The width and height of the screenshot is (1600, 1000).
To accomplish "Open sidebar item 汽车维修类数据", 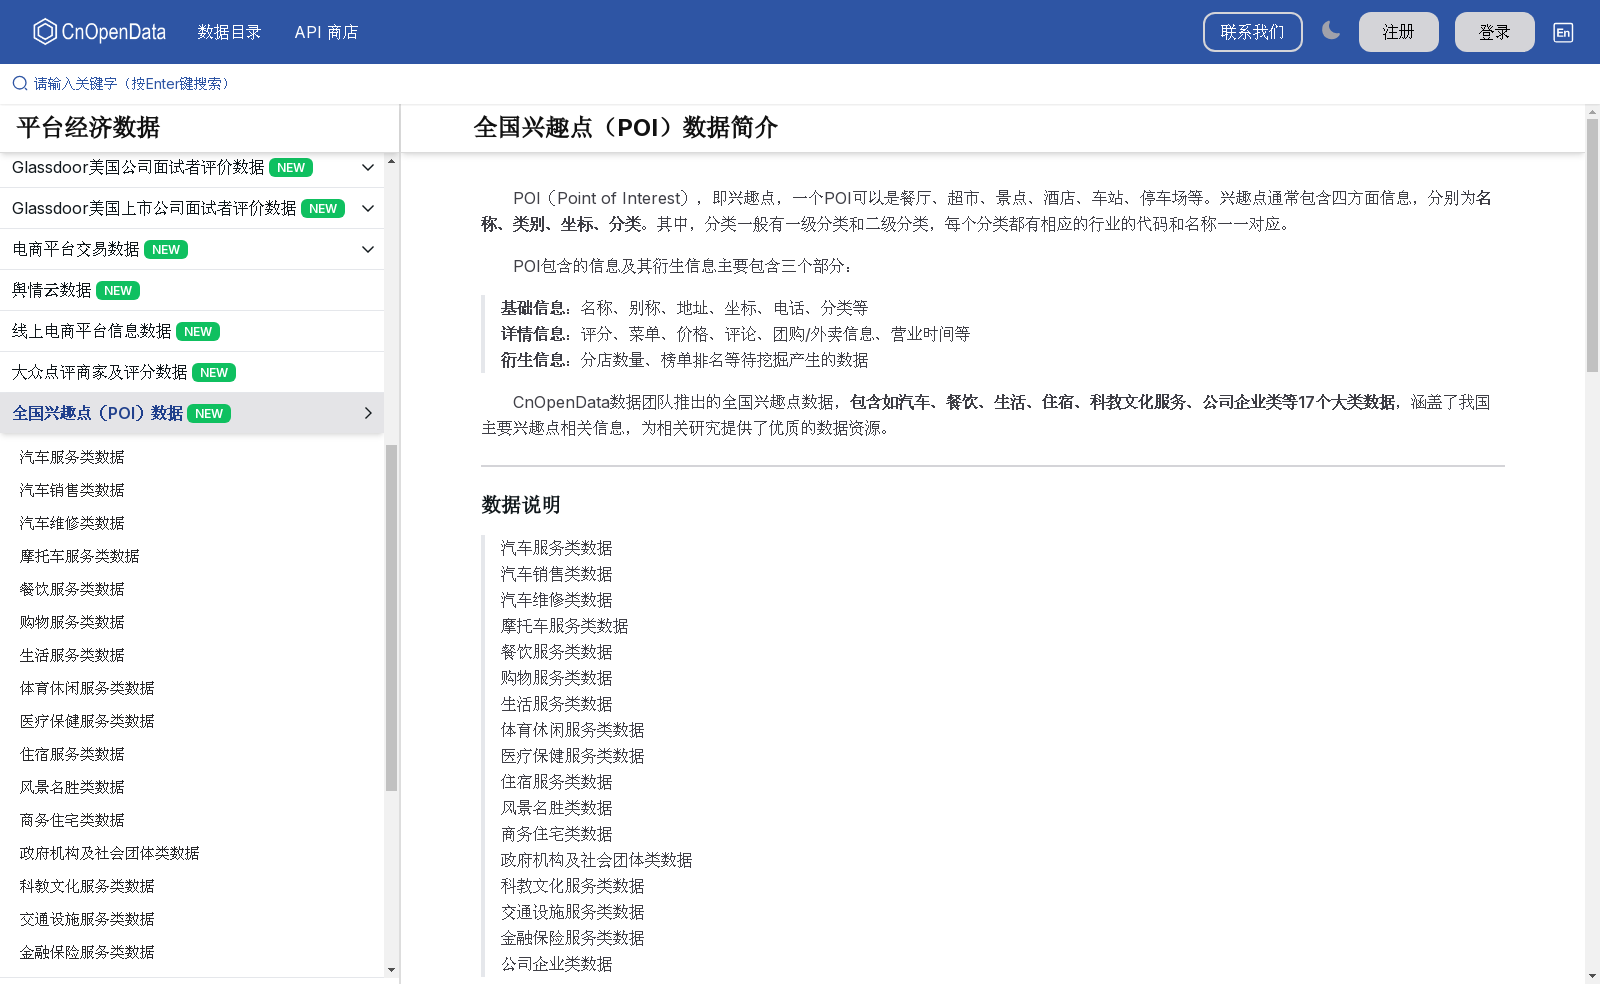I will (x=72, y=523).
